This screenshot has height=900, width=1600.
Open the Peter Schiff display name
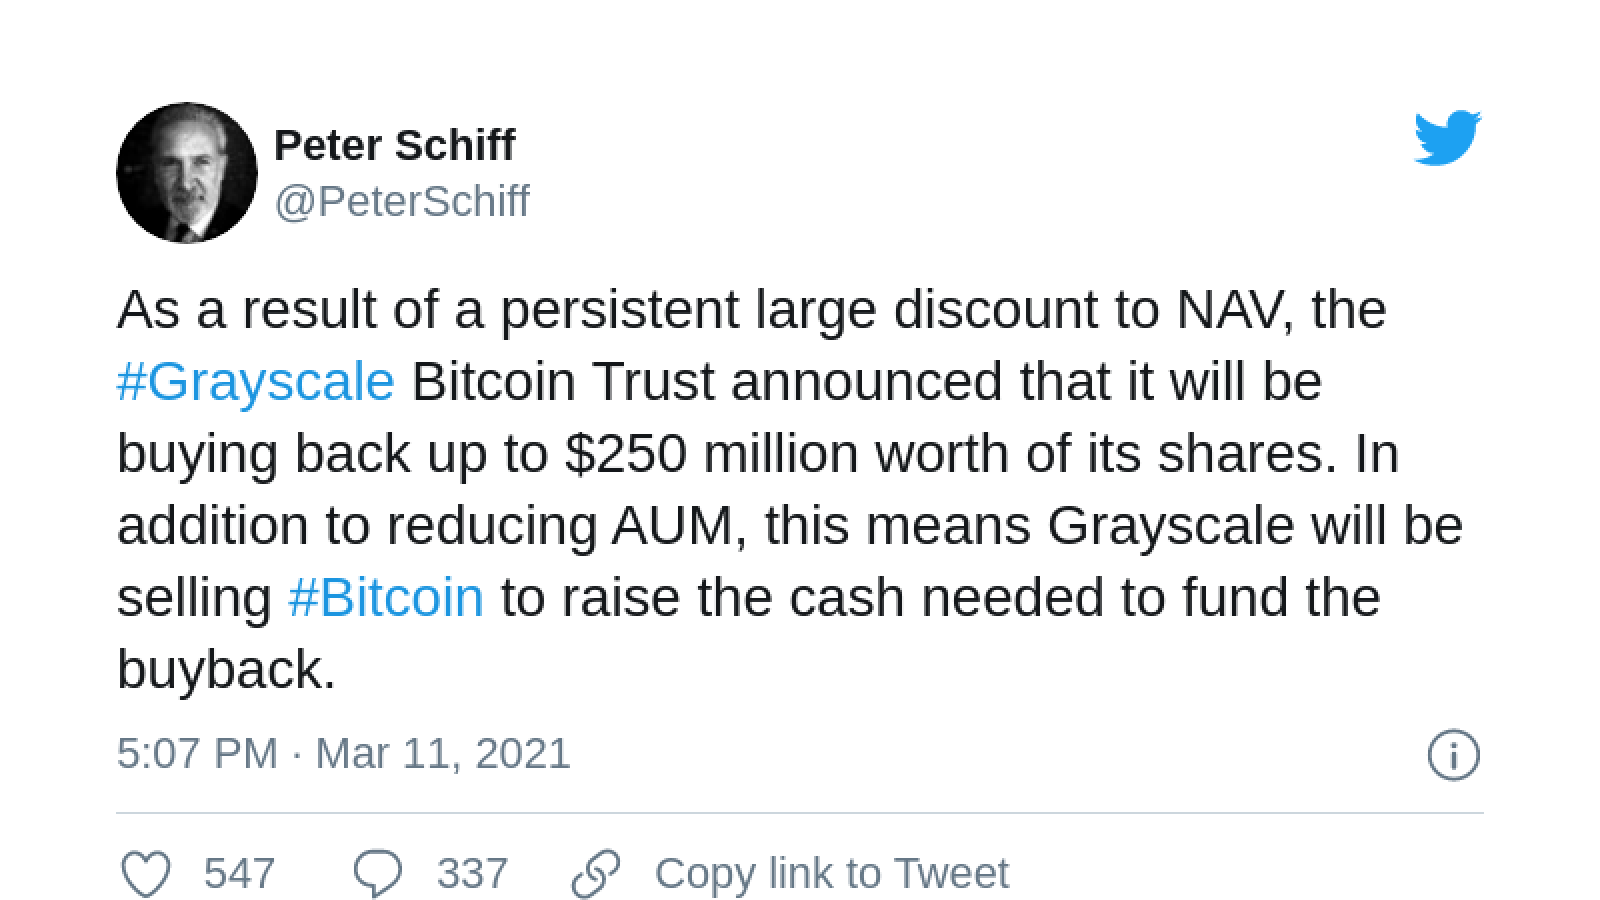point(394,145)
